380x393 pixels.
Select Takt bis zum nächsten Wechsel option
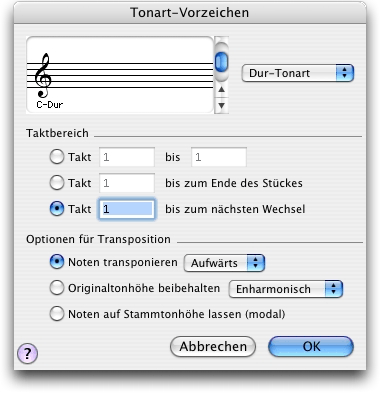(x=57, y=209)
